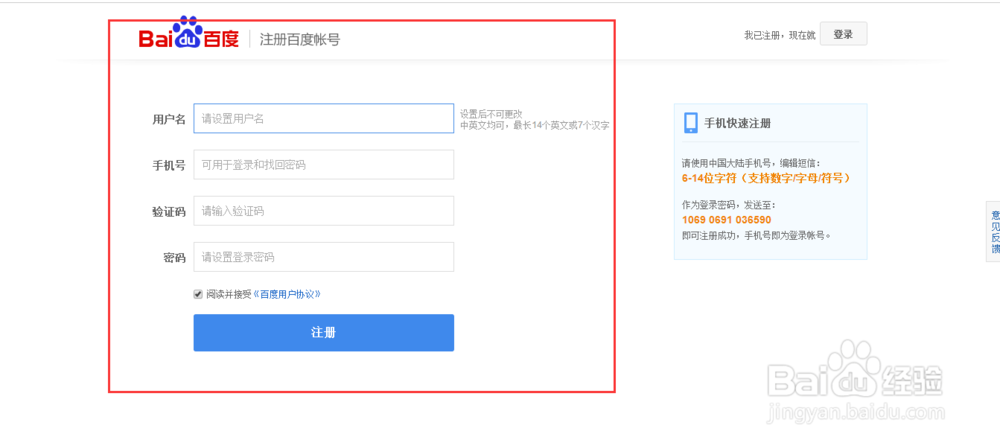Click the number 1069 0691 036590
Viewport: 1000px width, 446px height.
coord(726,219)
